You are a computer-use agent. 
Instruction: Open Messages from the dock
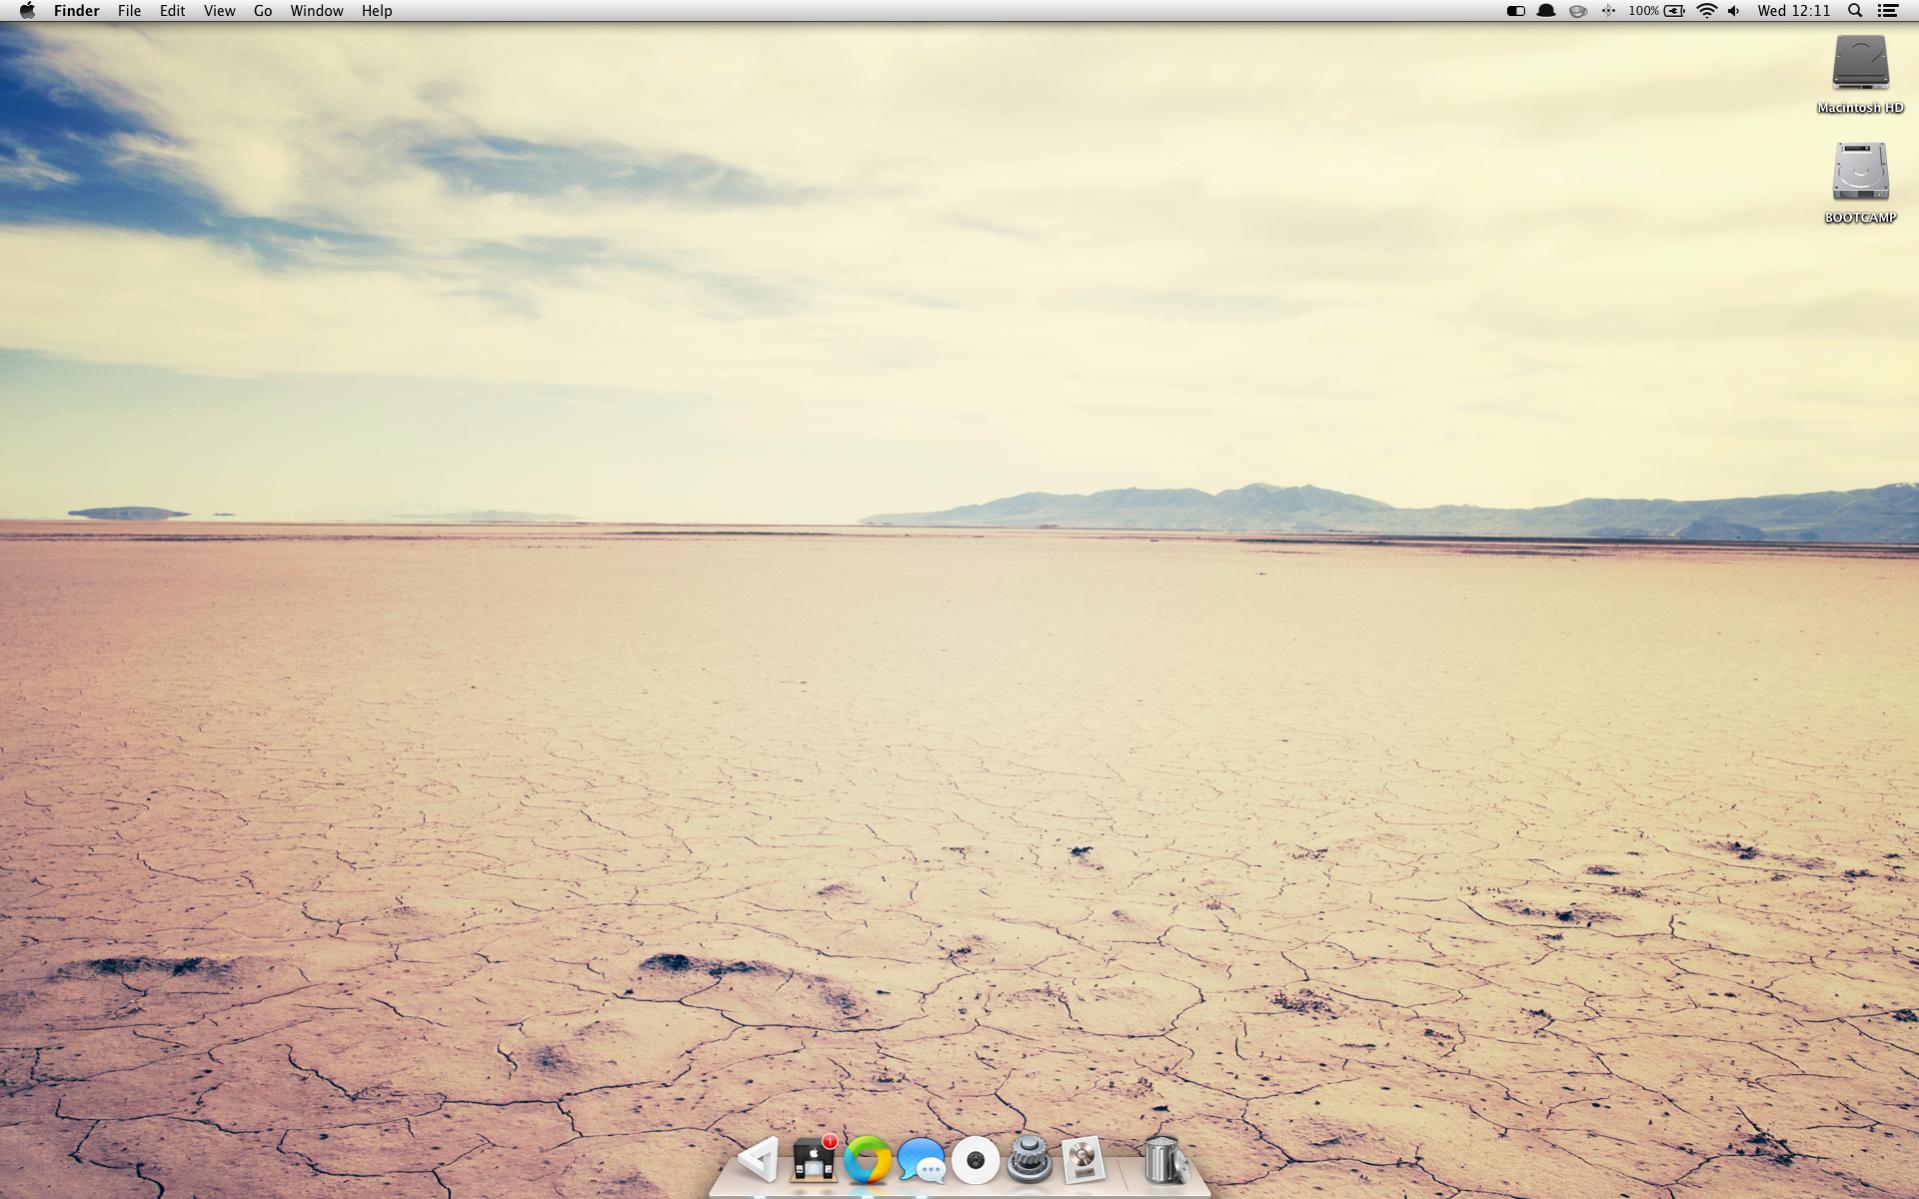[921, 1161]
